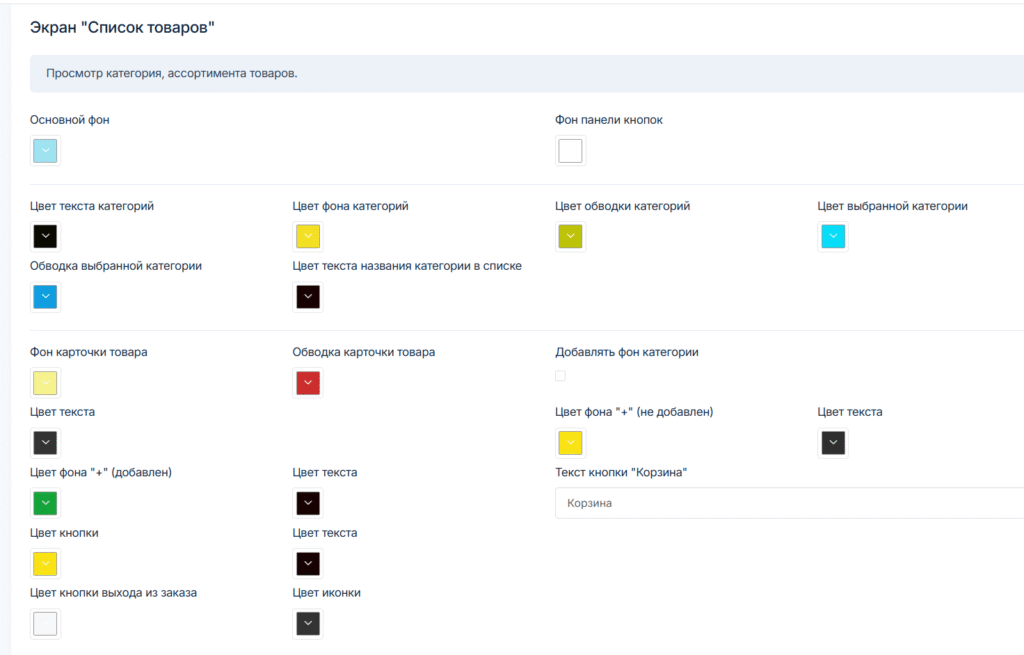Image resolution: width=1024 pixels, height=655 pixels.
Task: Open the Цвет текста категорий color dropdown
Action: (x=45, y=237)
